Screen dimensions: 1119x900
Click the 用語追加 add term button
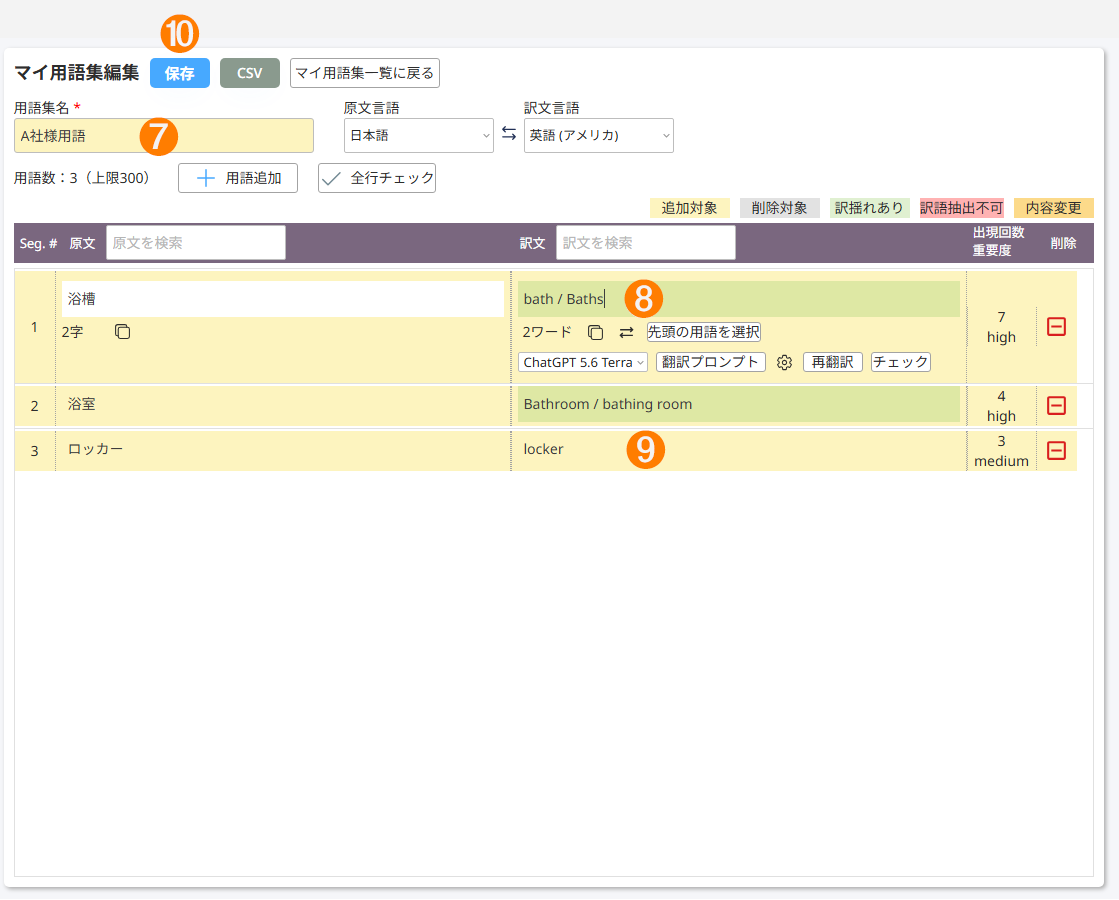point(238,178)
